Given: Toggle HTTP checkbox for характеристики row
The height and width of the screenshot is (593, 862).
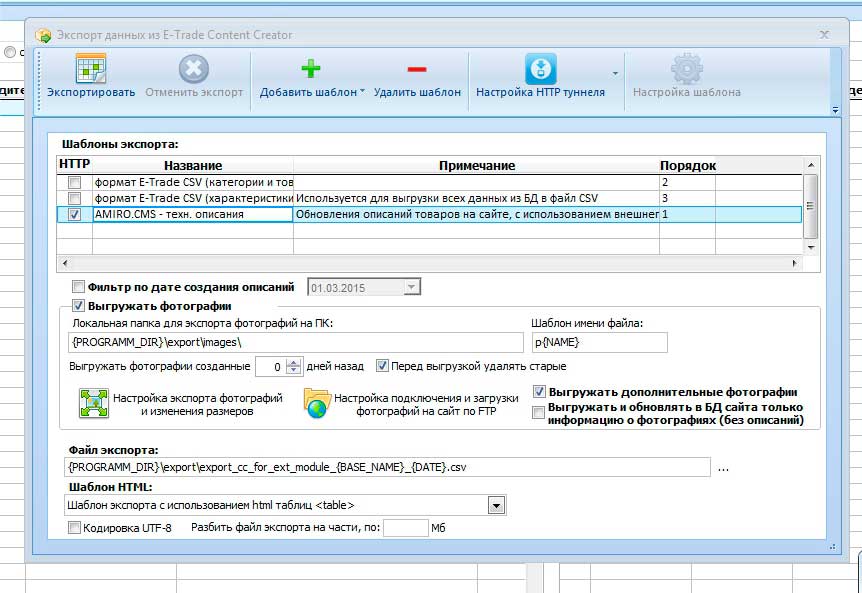Looking at the screenshot, I should pyautogui.click(x=74, y=198).
